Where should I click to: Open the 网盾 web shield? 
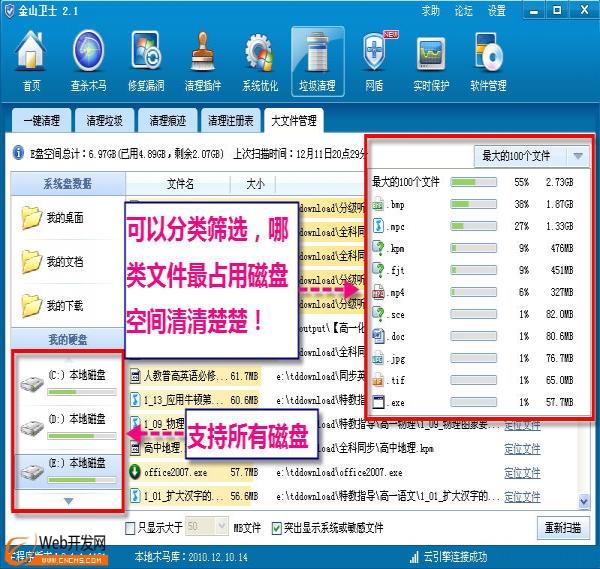374,62
